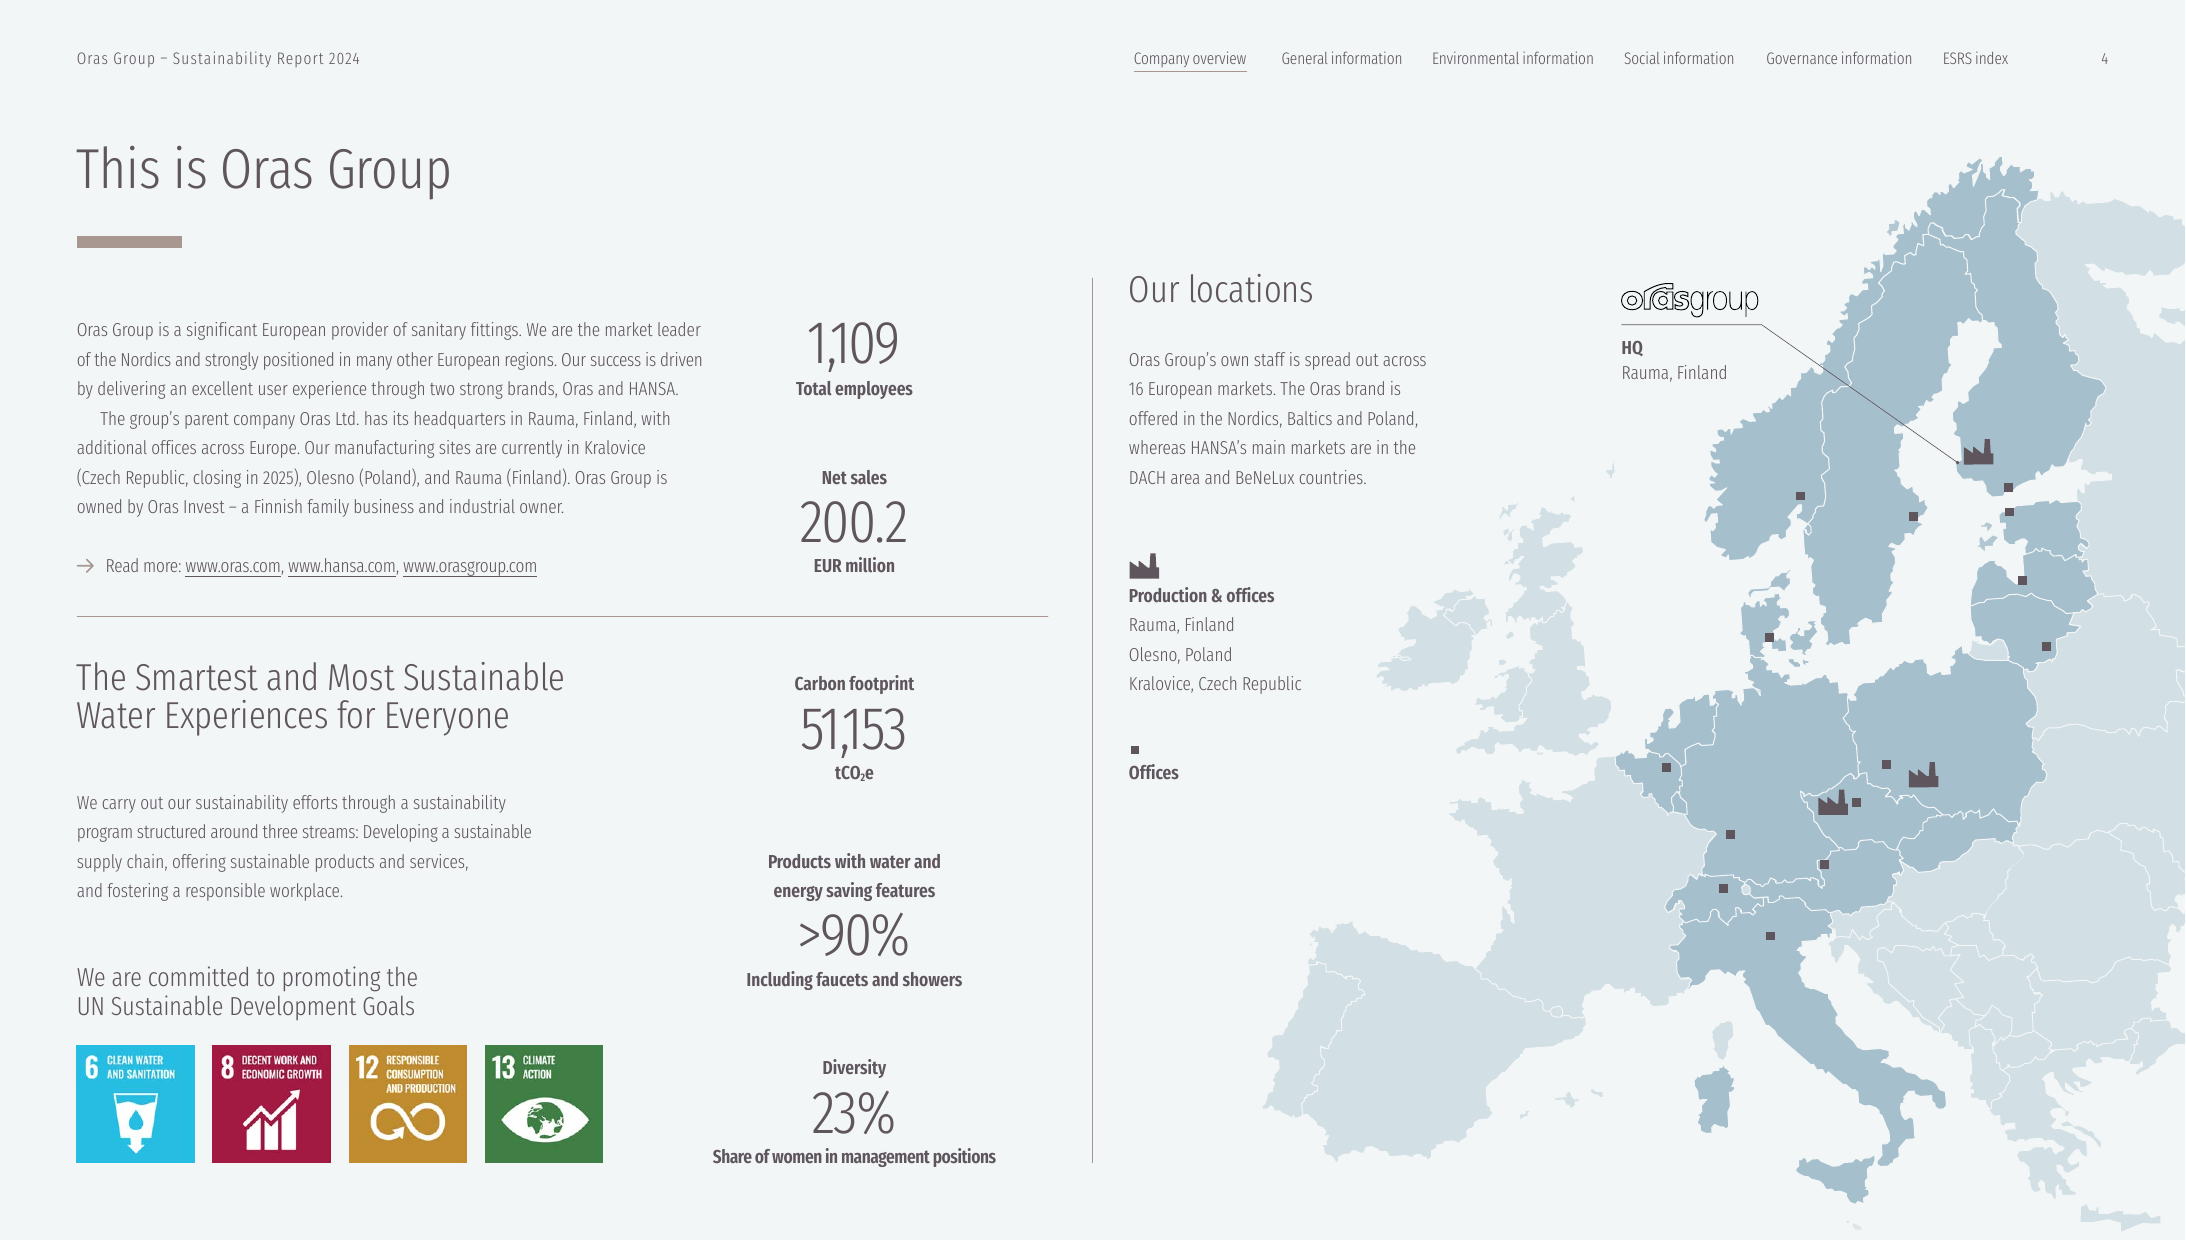This screenshot has width=2186, height=1241.
Task: Click the 23% diversity figure
Action: tap(853, 1113)
